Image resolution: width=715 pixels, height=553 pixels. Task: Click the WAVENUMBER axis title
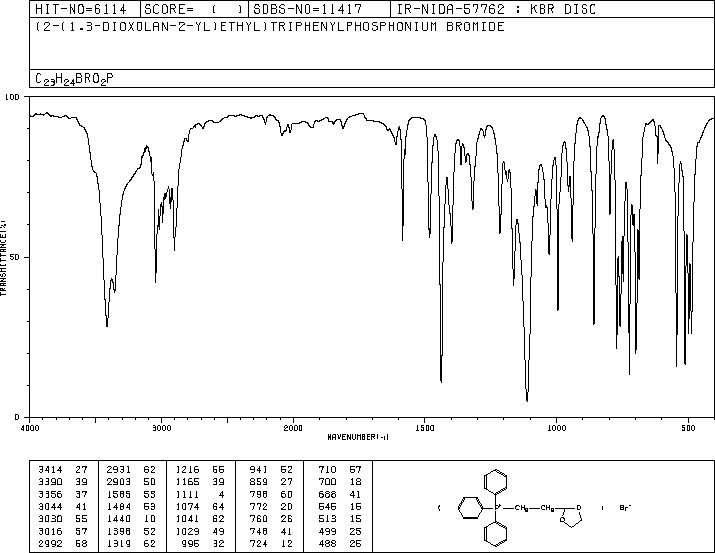[x=358, y=437]
